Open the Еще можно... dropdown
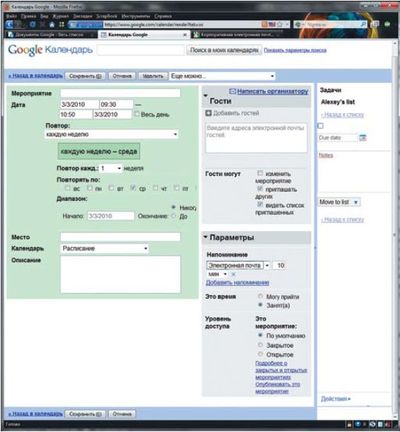The width and height of the screenshot is (400, 432). 222,76
